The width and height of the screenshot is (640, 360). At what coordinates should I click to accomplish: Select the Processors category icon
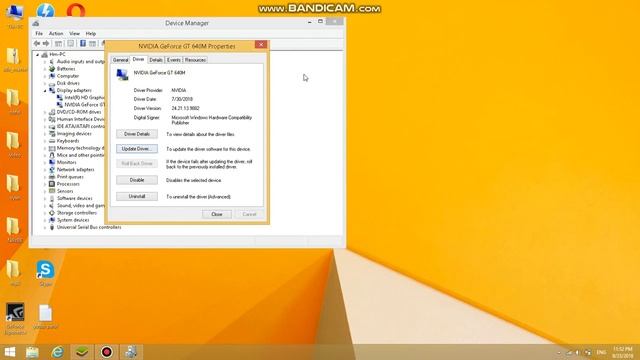(x=52, y=184)
